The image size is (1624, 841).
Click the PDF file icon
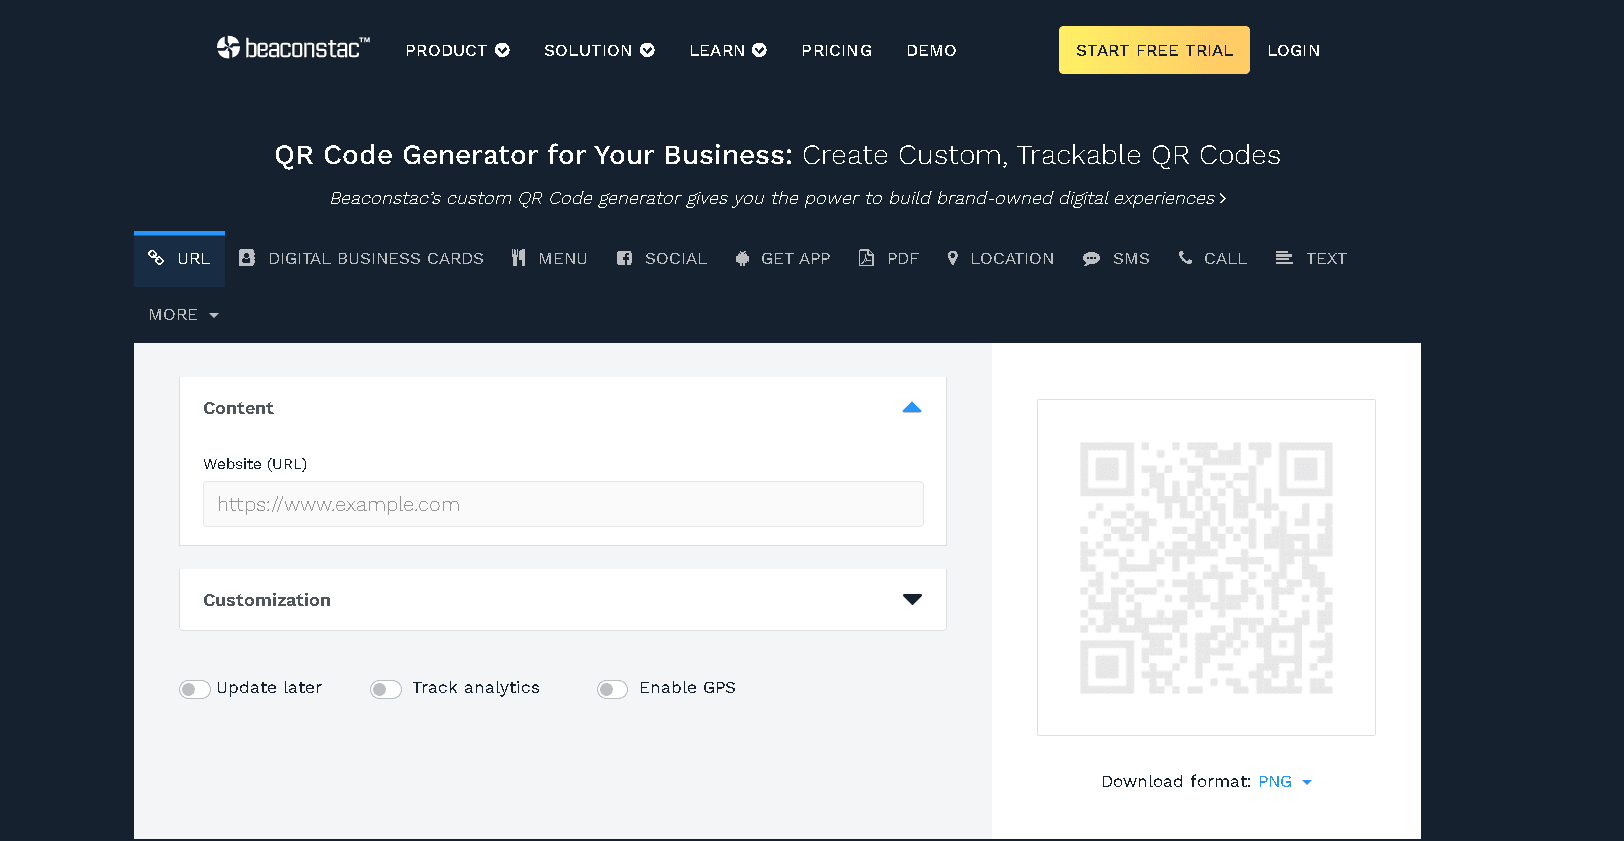[866, 258]
